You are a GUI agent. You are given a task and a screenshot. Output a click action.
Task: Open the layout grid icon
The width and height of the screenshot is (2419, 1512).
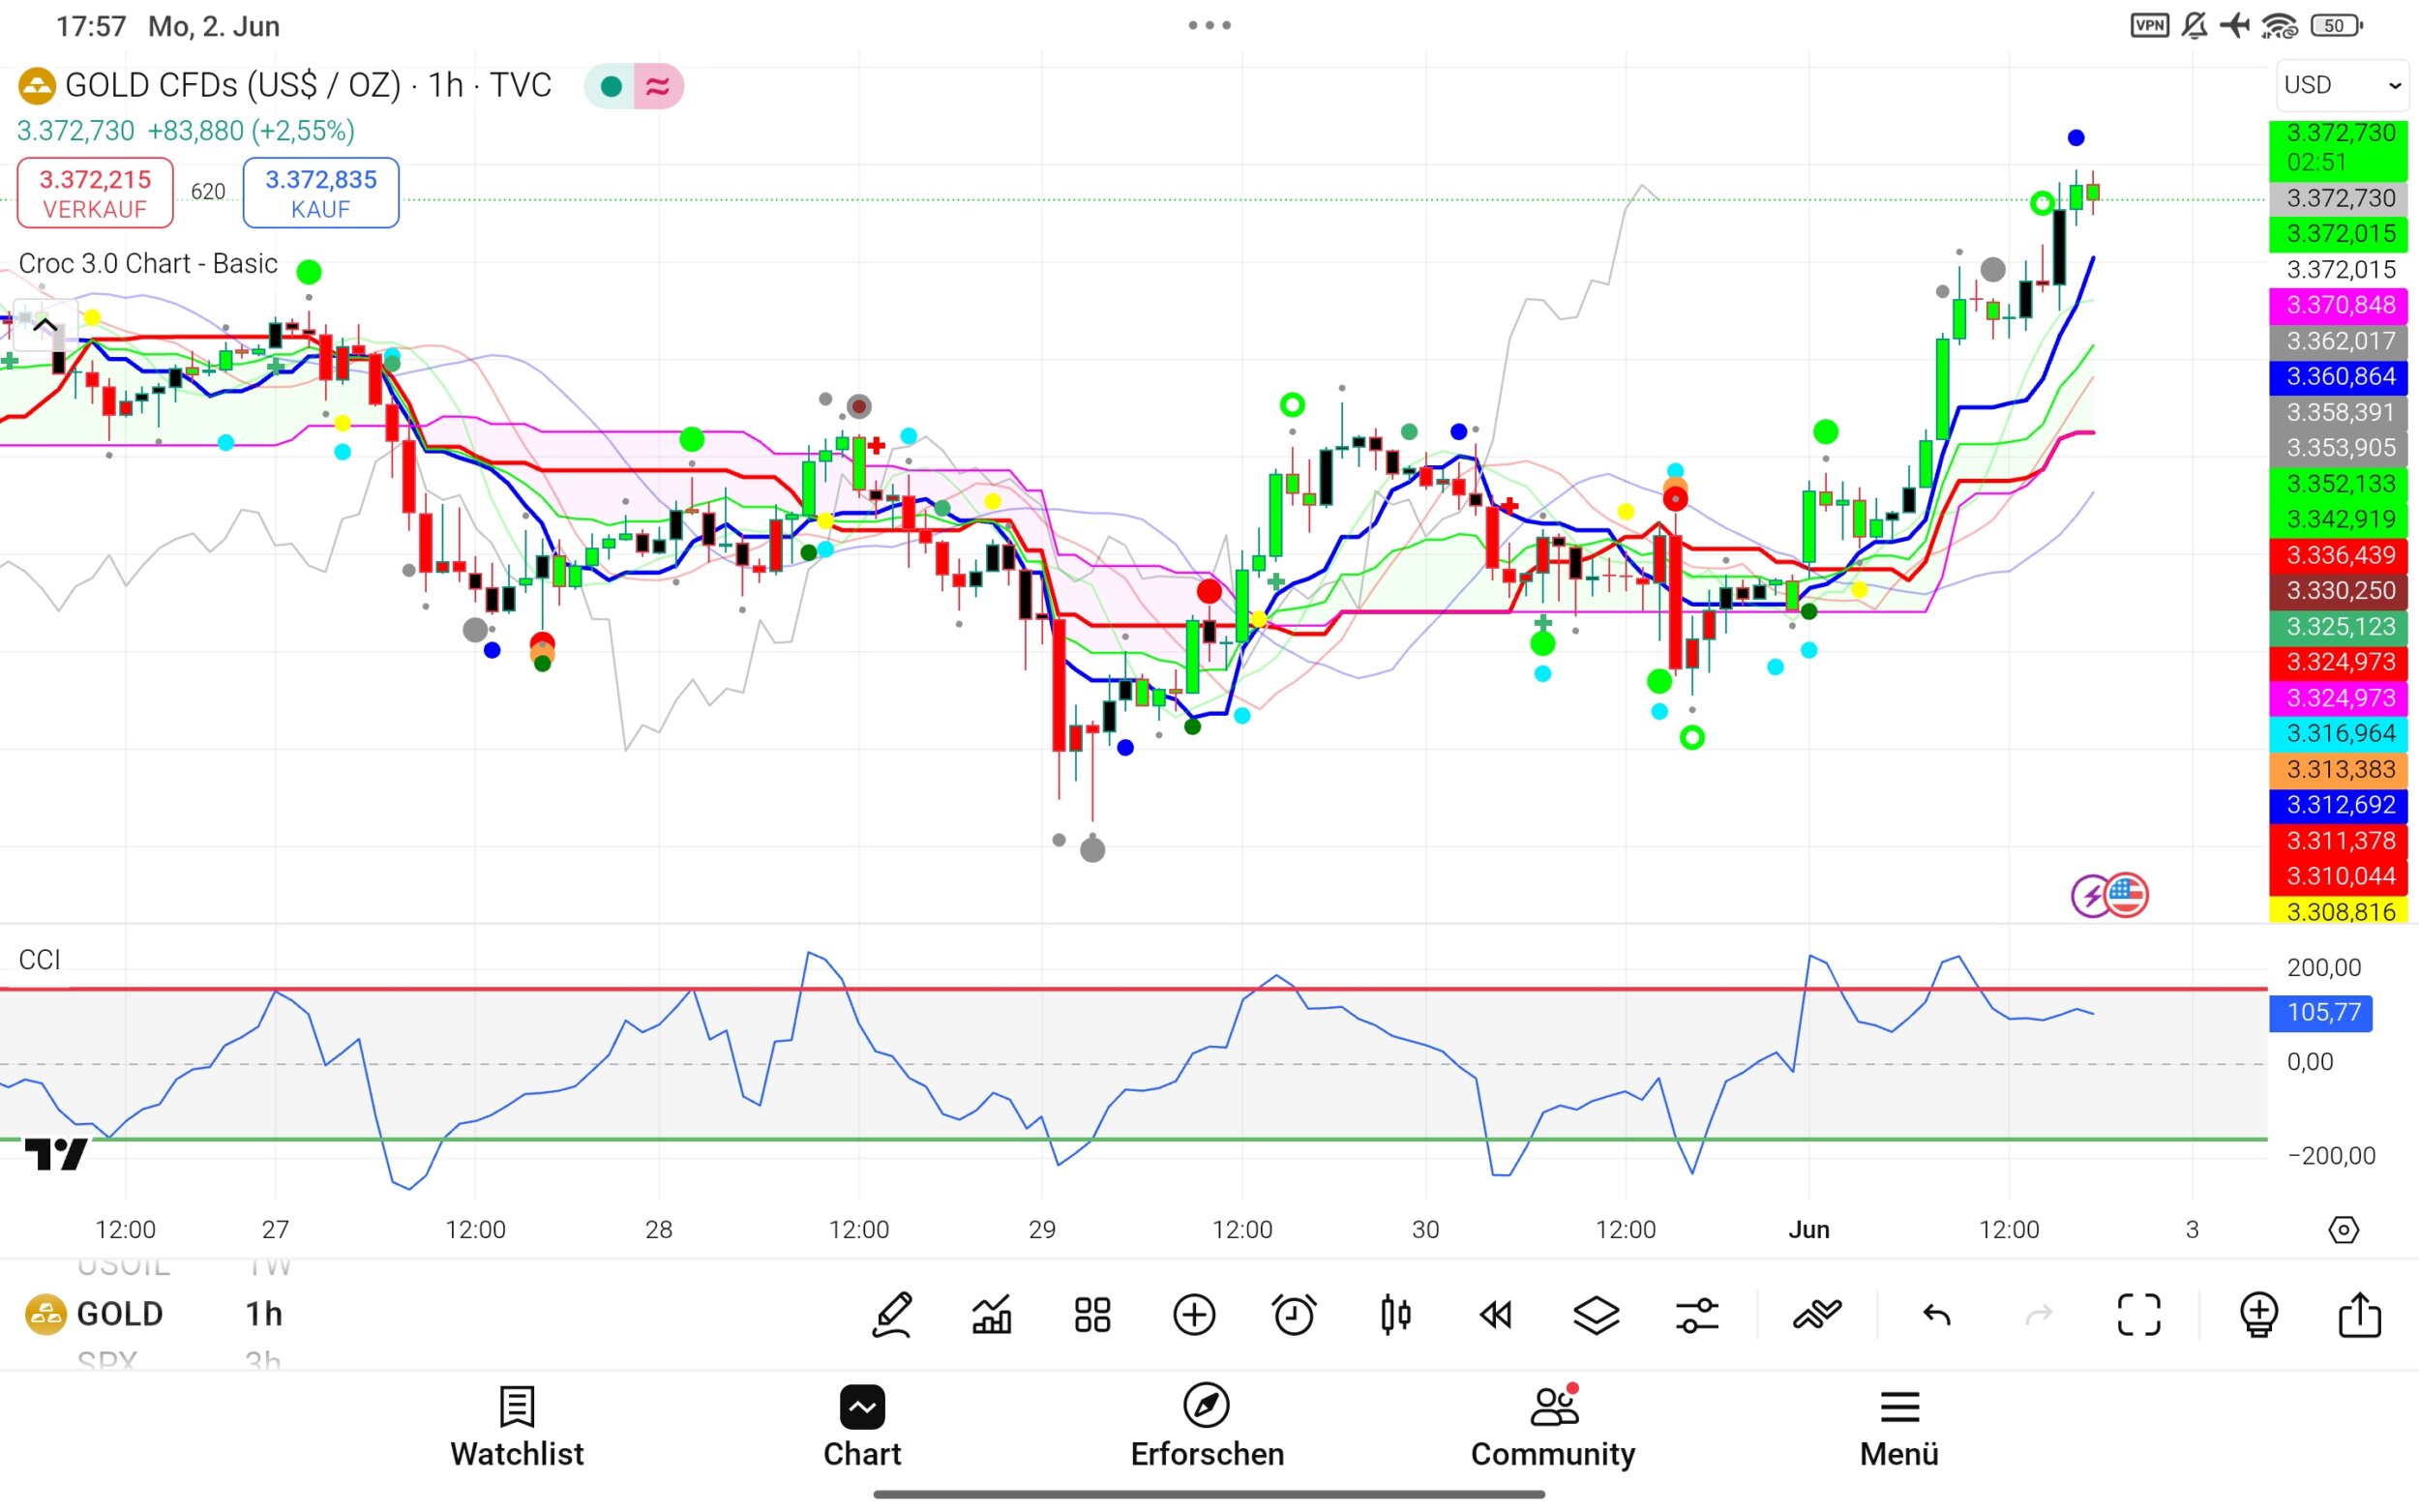pos(1092,1314)
